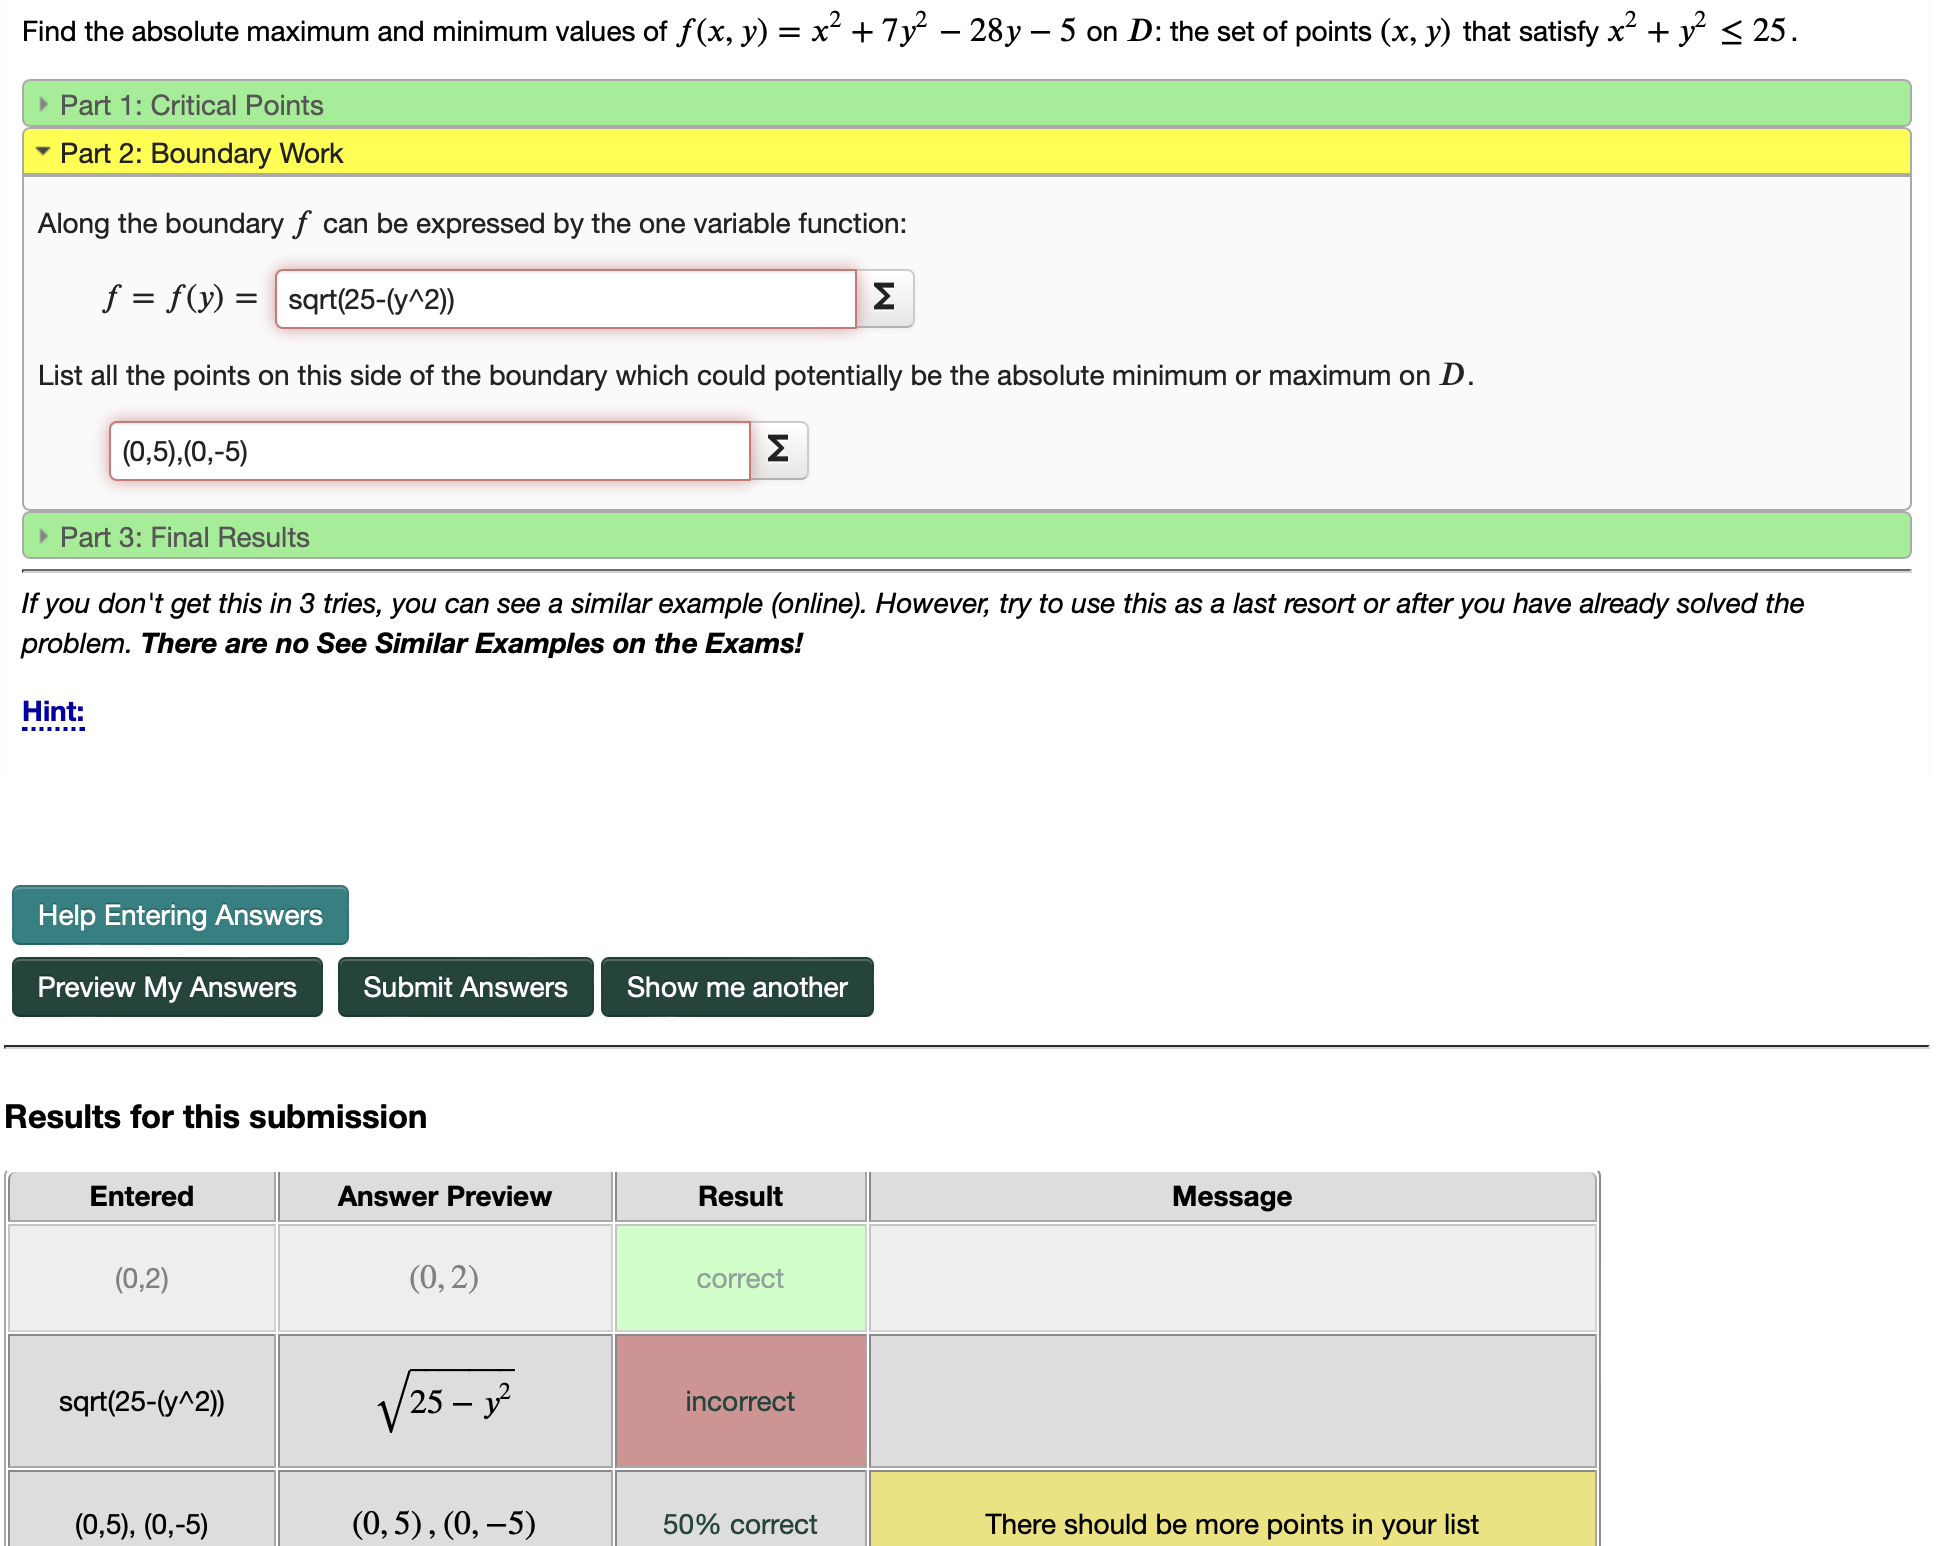Click Help Entering Answers button
Screen dimensions: 1952x1546
[x=180, y=915]
